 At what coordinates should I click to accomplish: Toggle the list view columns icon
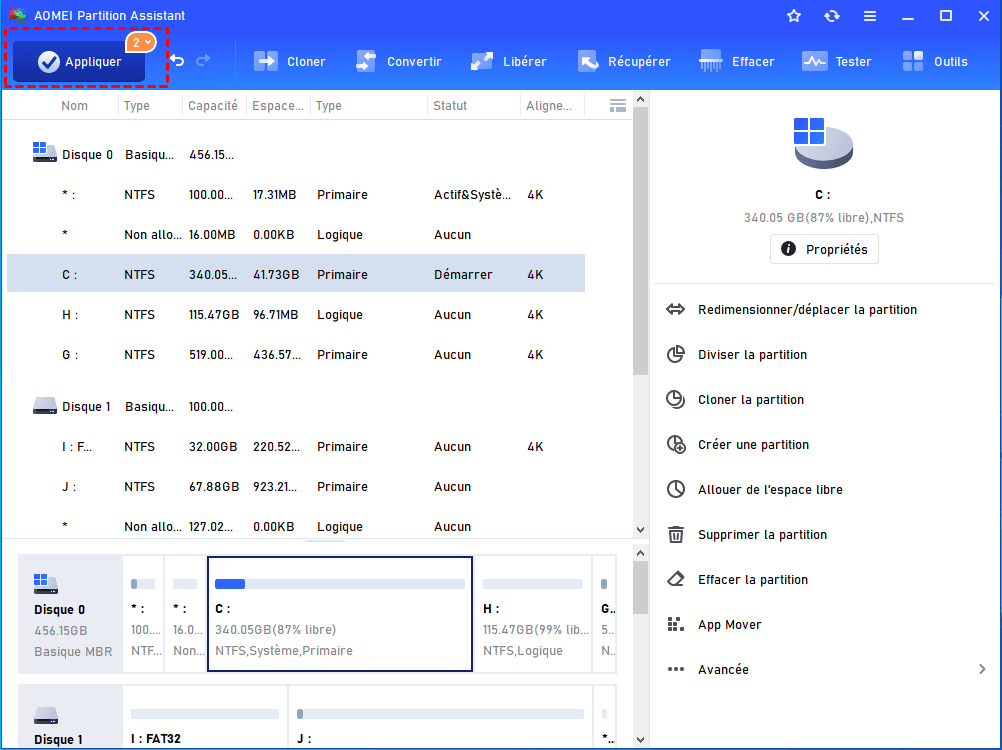(x=617, y=106)
